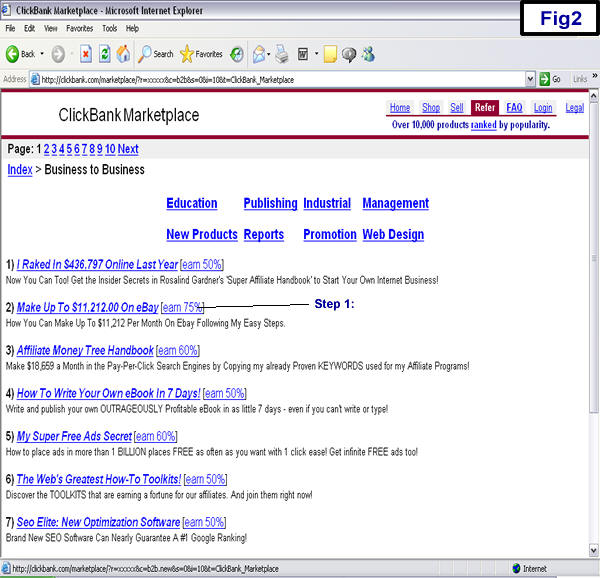Click the Legal navigation link
600x578 pixels.
click(x=575, y=107)
